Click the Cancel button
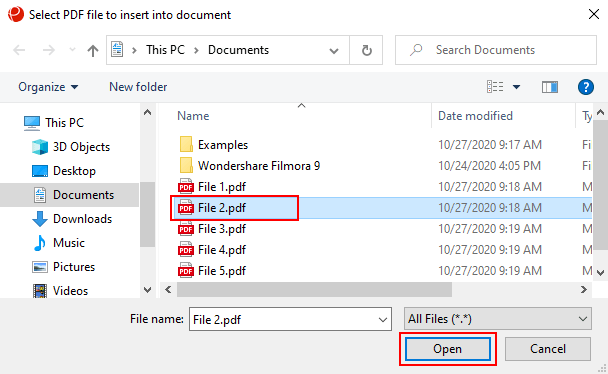 pos(548,348)
